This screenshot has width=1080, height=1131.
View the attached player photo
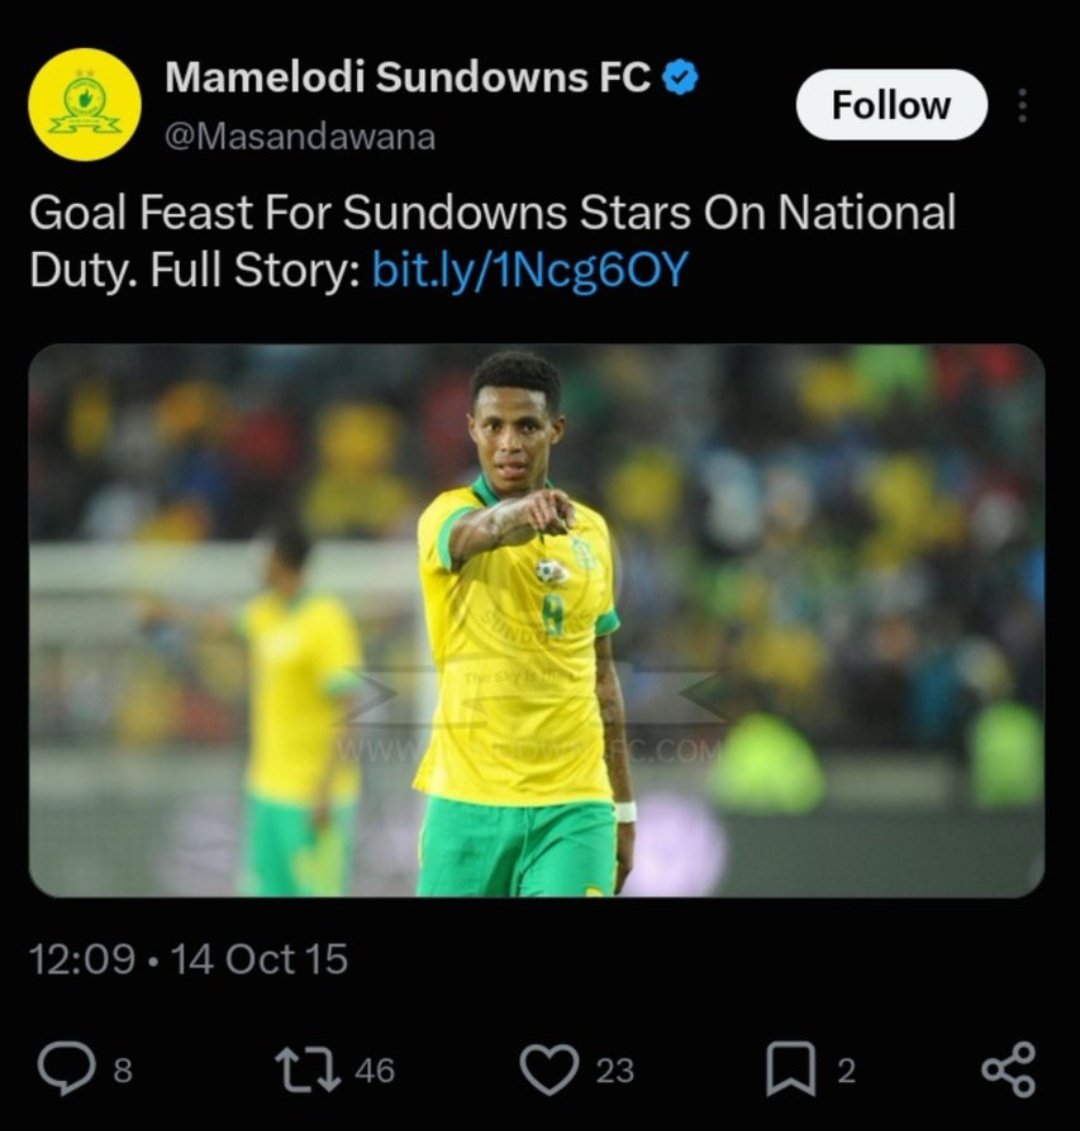click(536, 620)
